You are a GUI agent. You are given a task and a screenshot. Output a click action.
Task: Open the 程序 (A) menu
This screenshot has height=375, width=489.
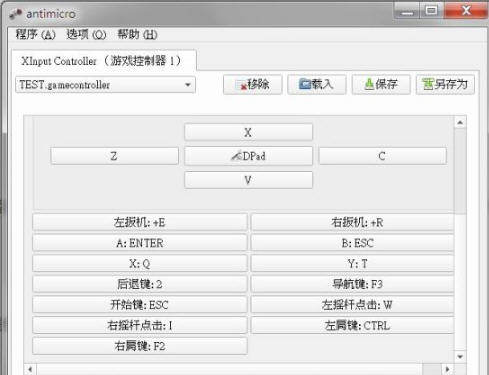pos(35,34)
